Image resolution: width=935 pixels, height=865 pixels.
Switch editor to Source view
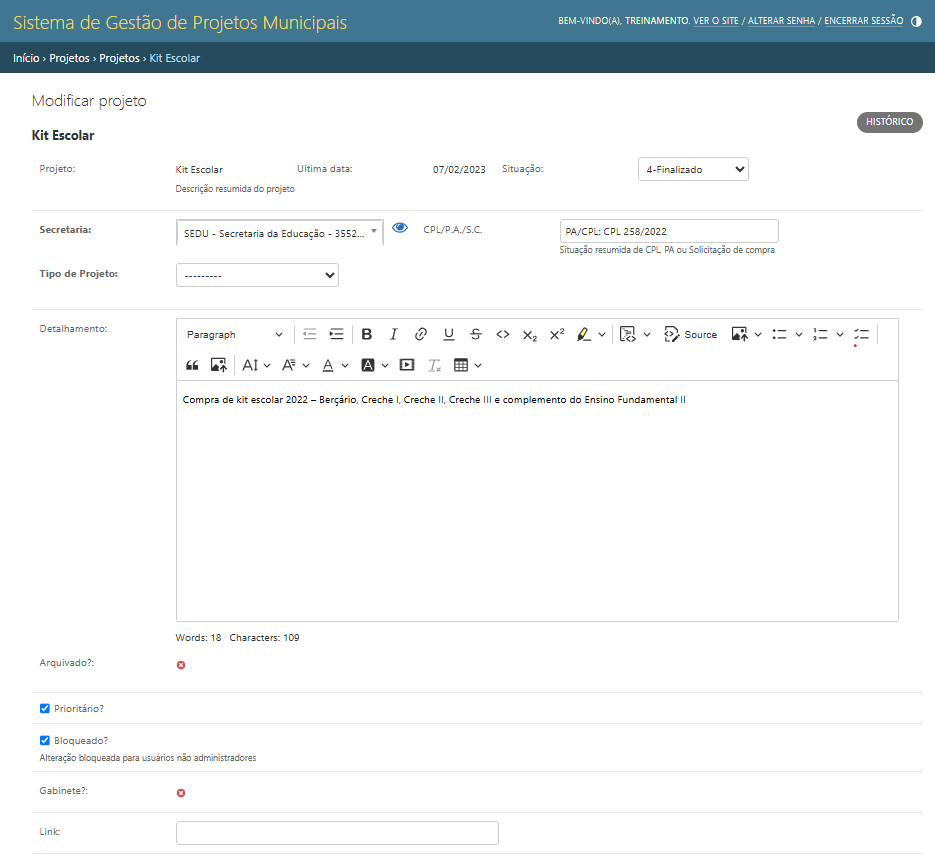691,334
